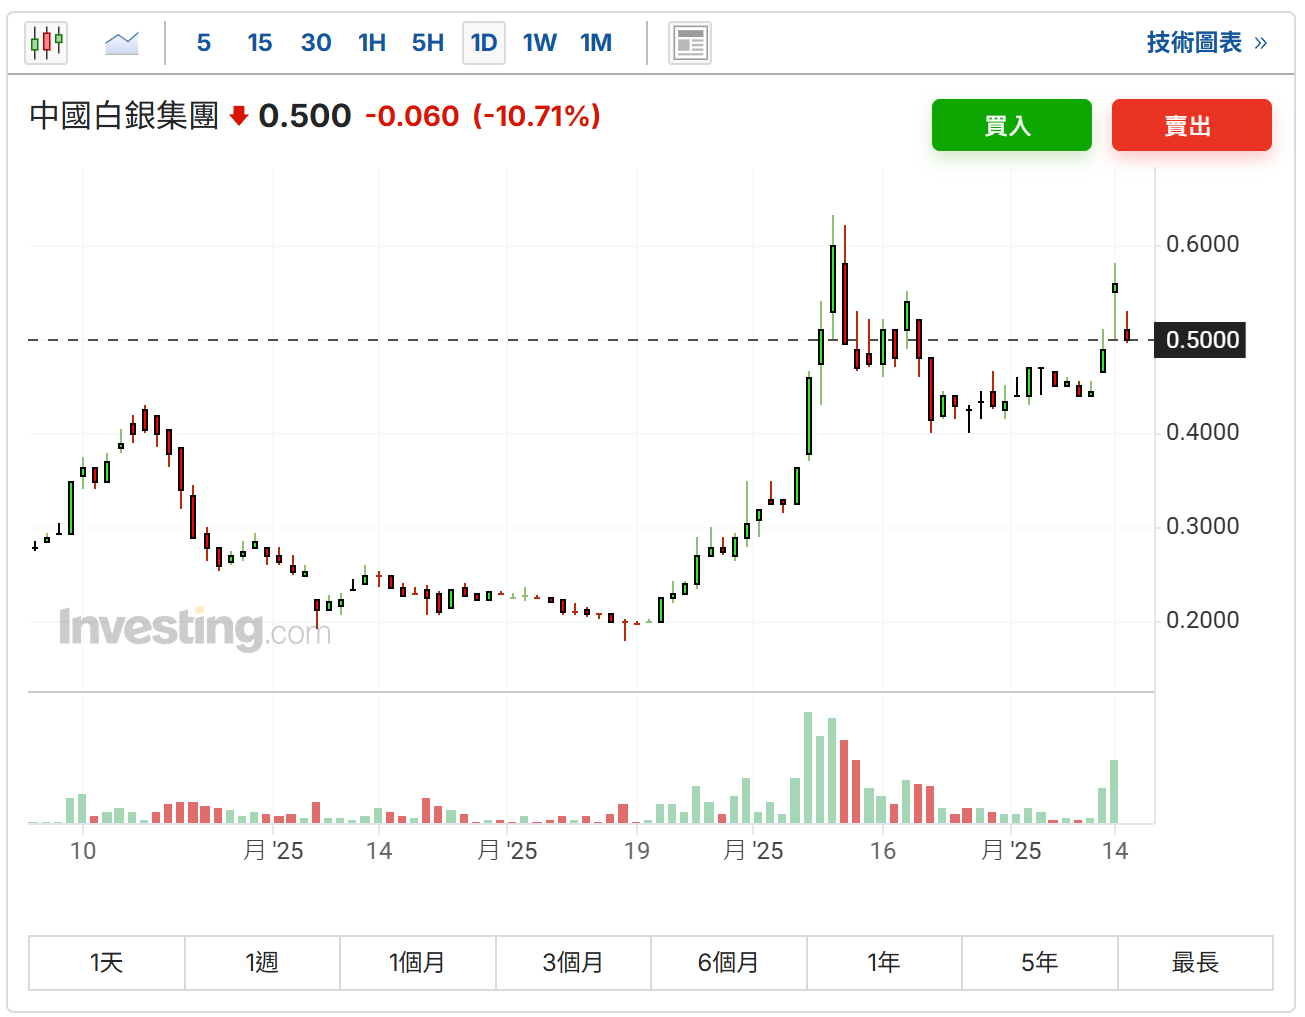Set the chart interval to 30 minutes
Image resolution: width=1305 pixels, height=1017 pixels.
[316, 43]
